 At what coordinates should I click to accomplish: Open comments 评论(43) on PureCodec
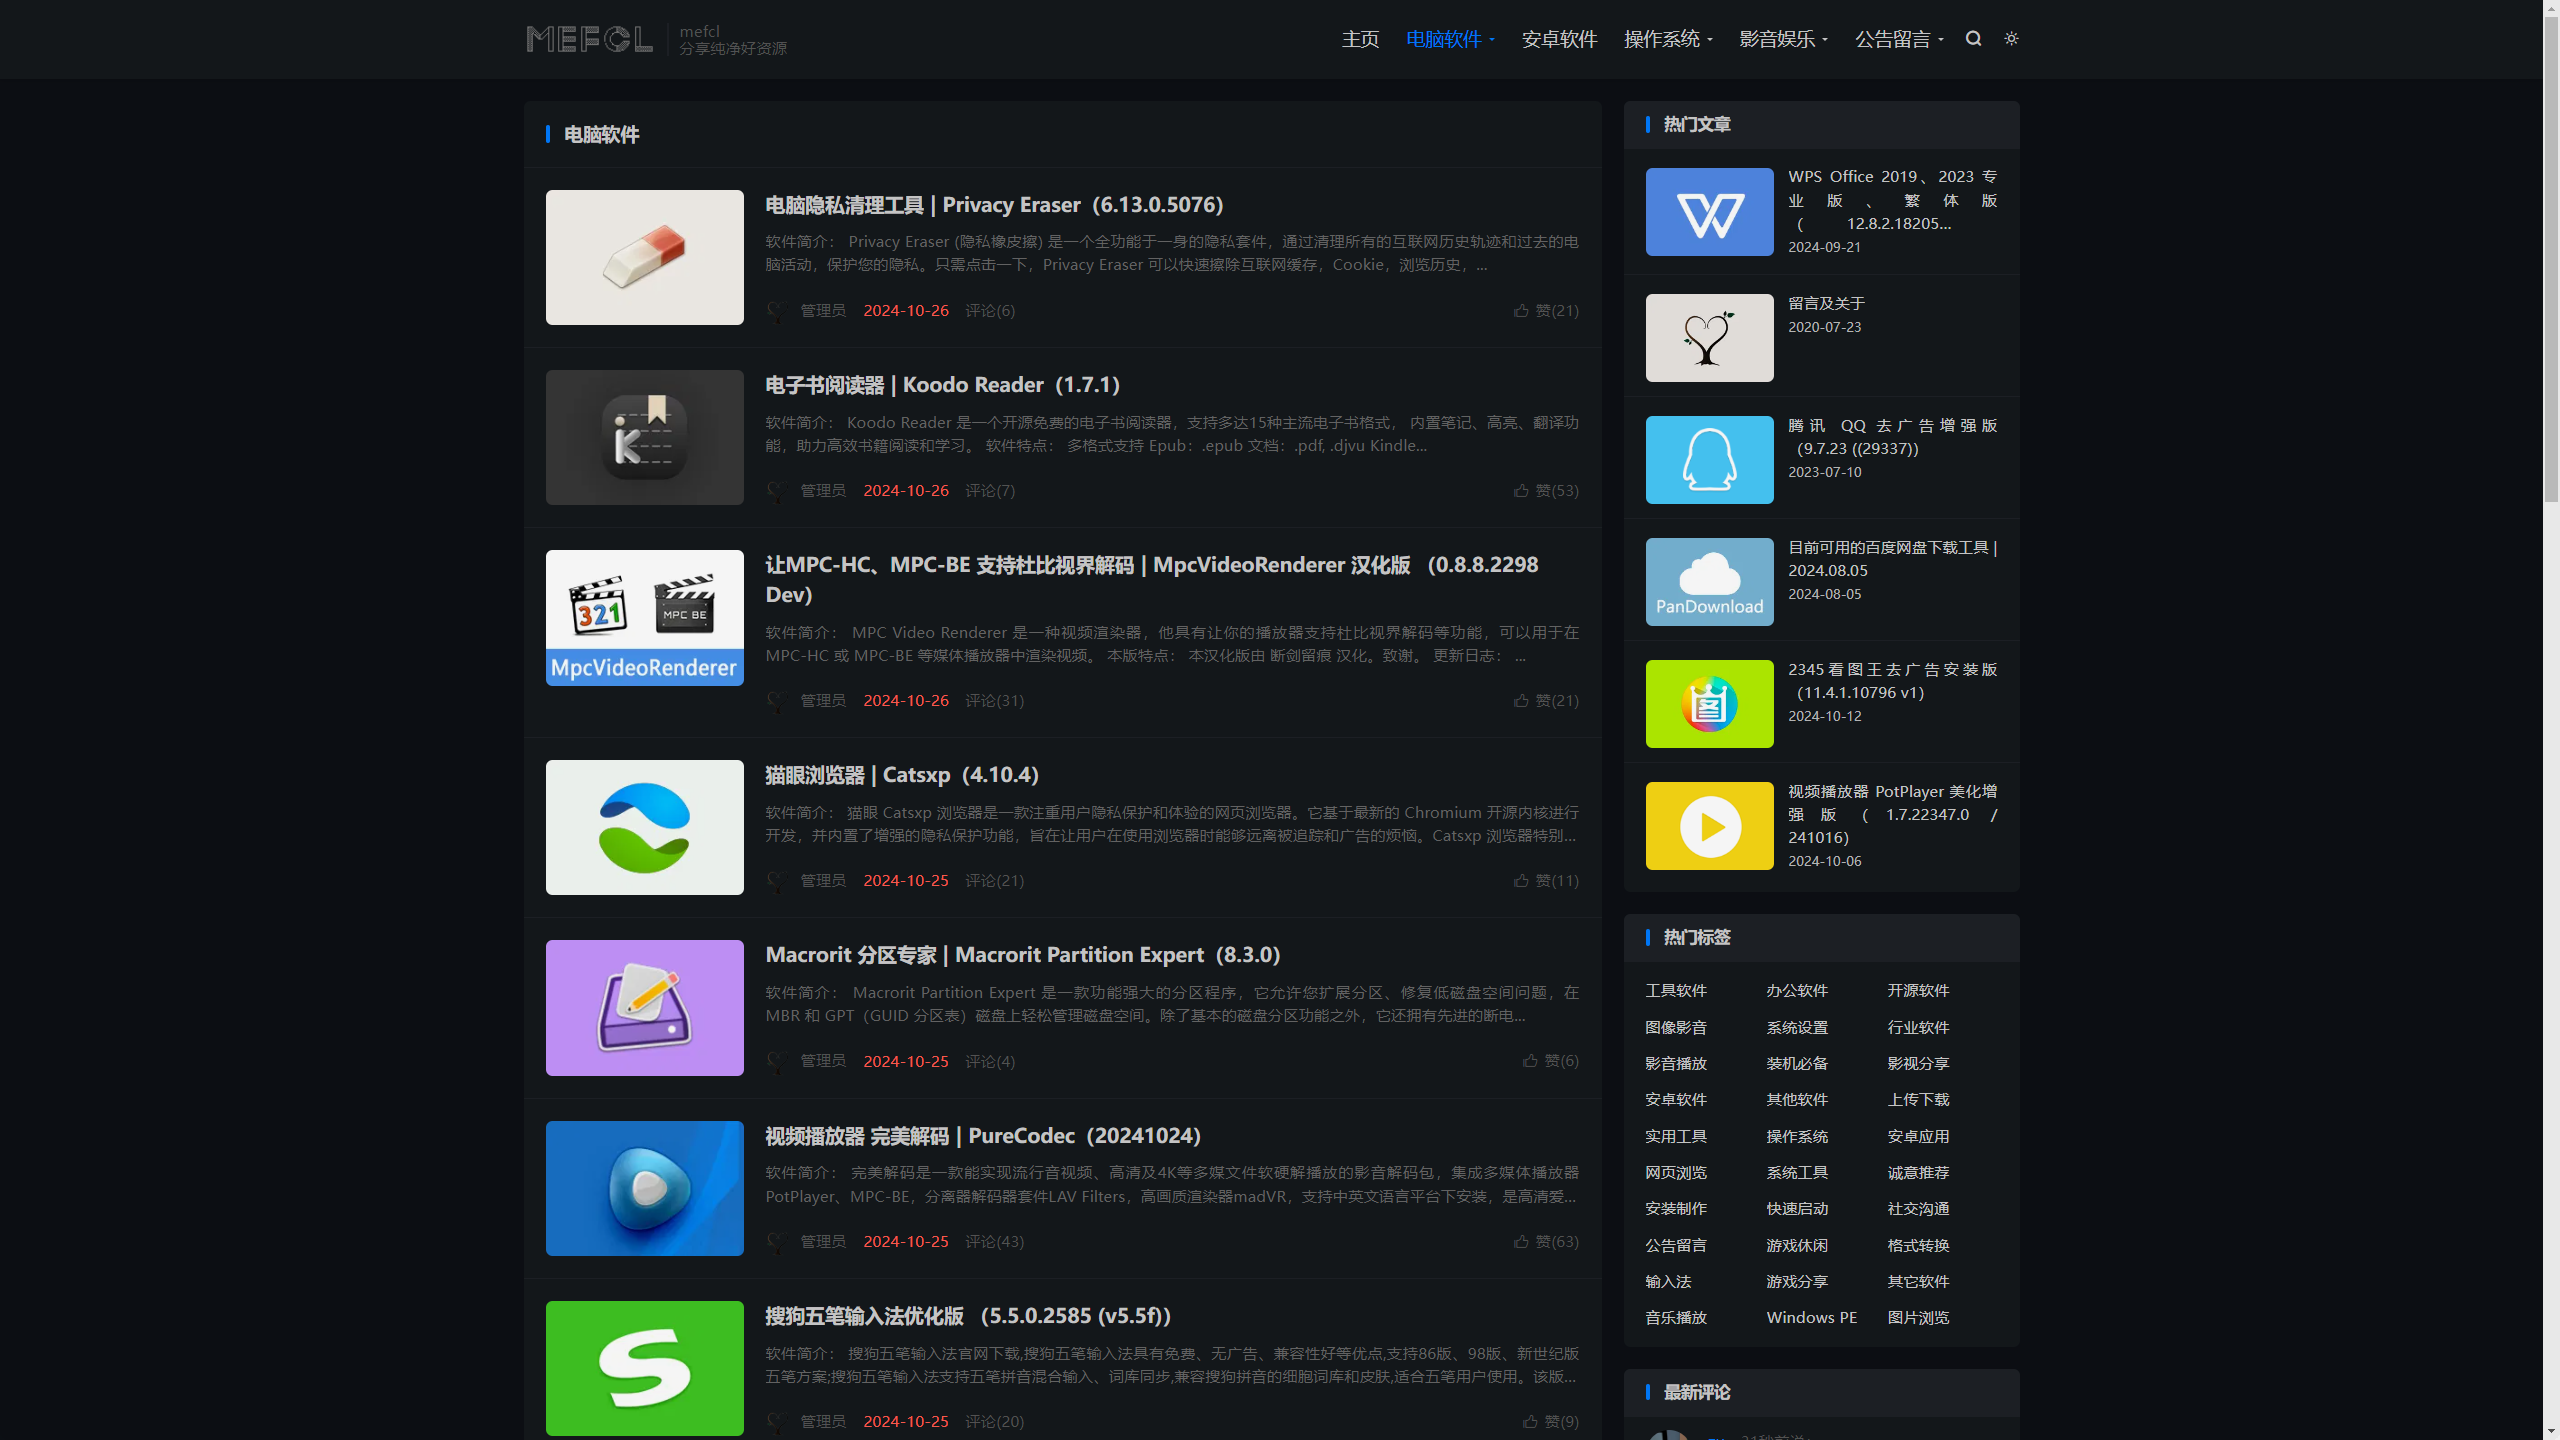pyautogui.click(x=994, y=1242)
